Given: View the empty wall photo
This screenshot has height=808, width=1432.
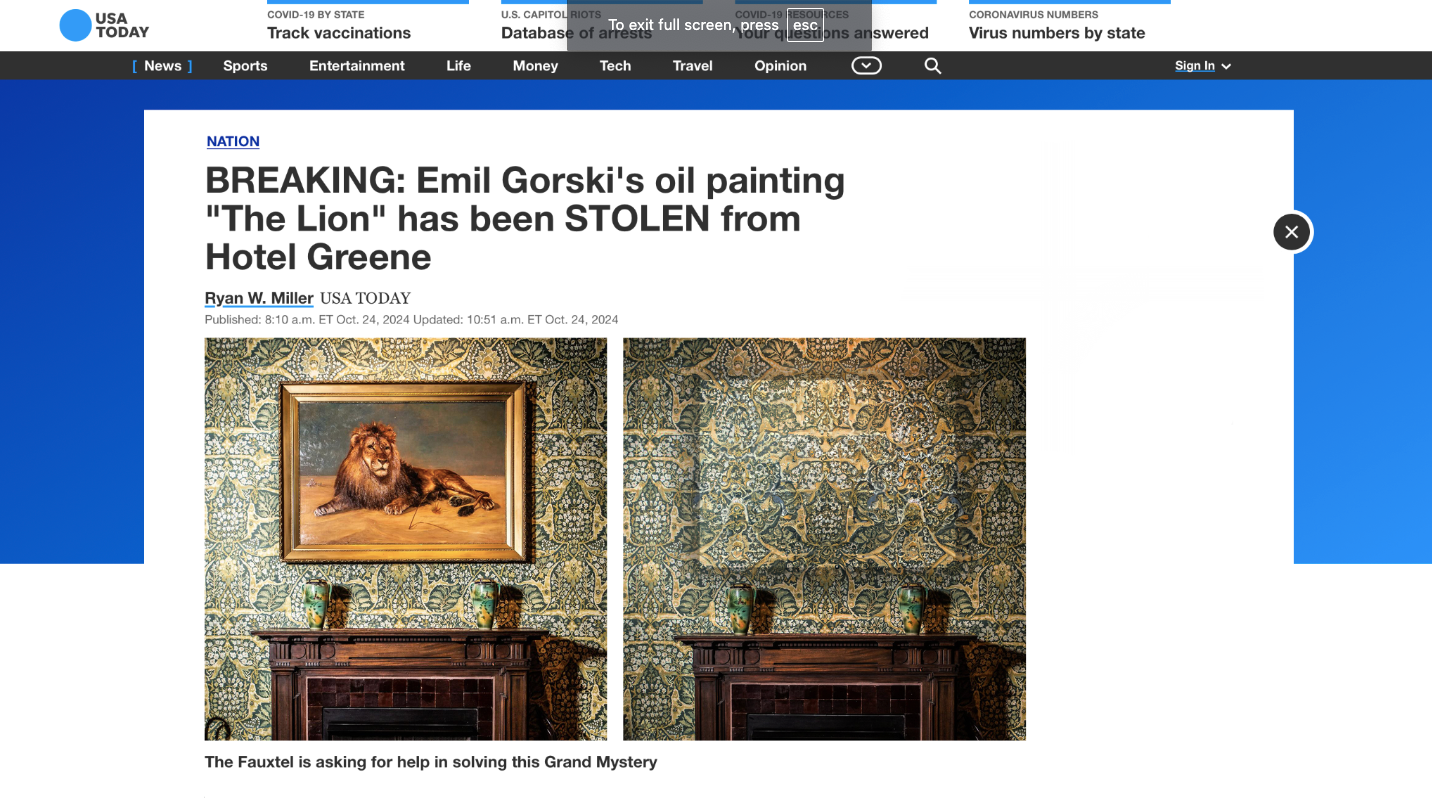Looking at the screenshot, I should 824,539.
